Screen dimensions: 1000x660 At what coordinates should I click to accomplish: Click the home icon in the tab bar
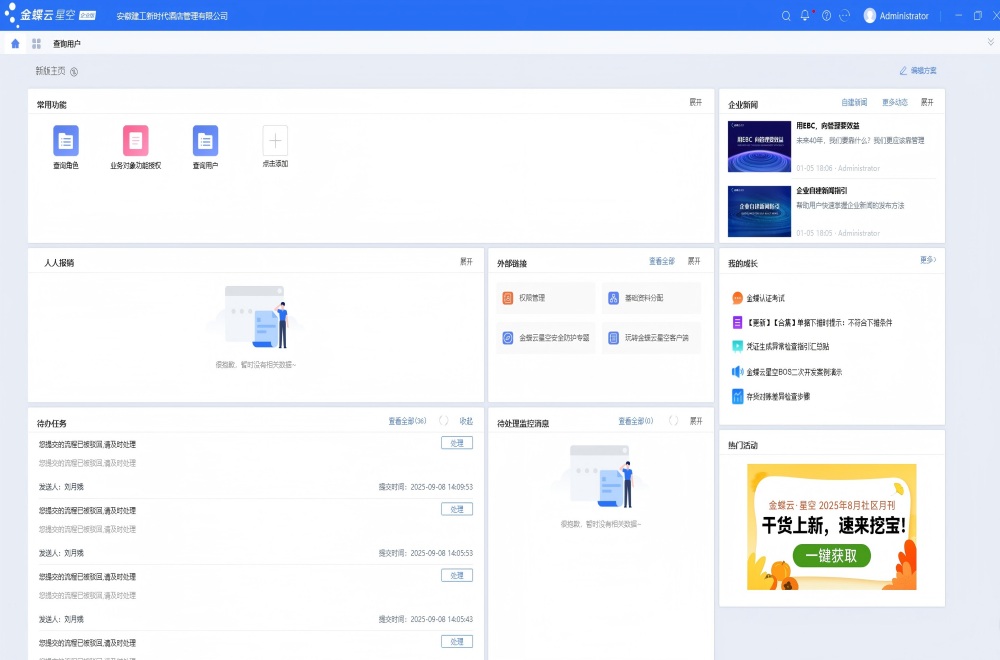coord(13,43)
